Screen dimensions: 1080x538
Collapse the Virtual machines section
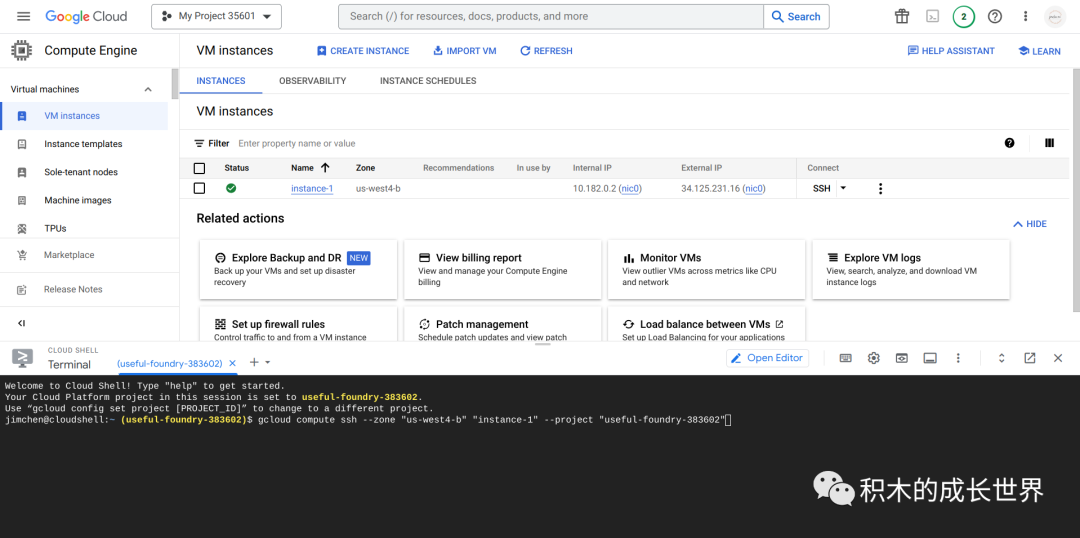tap(147, 90)
